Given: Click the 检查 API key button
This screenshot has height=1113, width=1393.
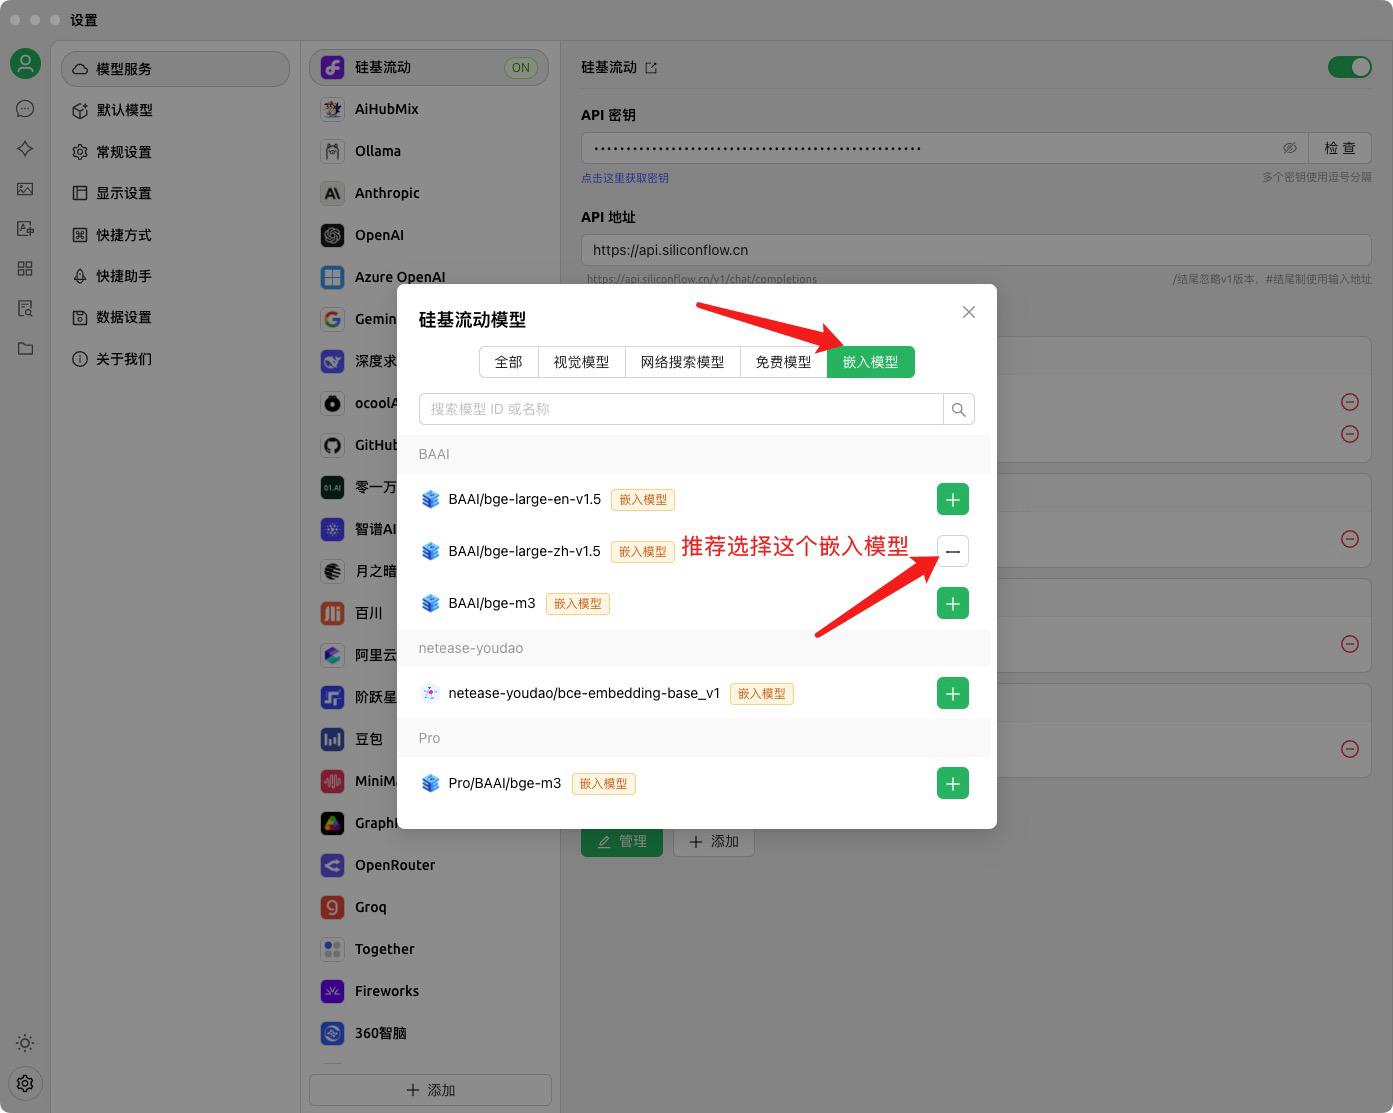Looking at the screenshot, I should (x=1340, y=148).
